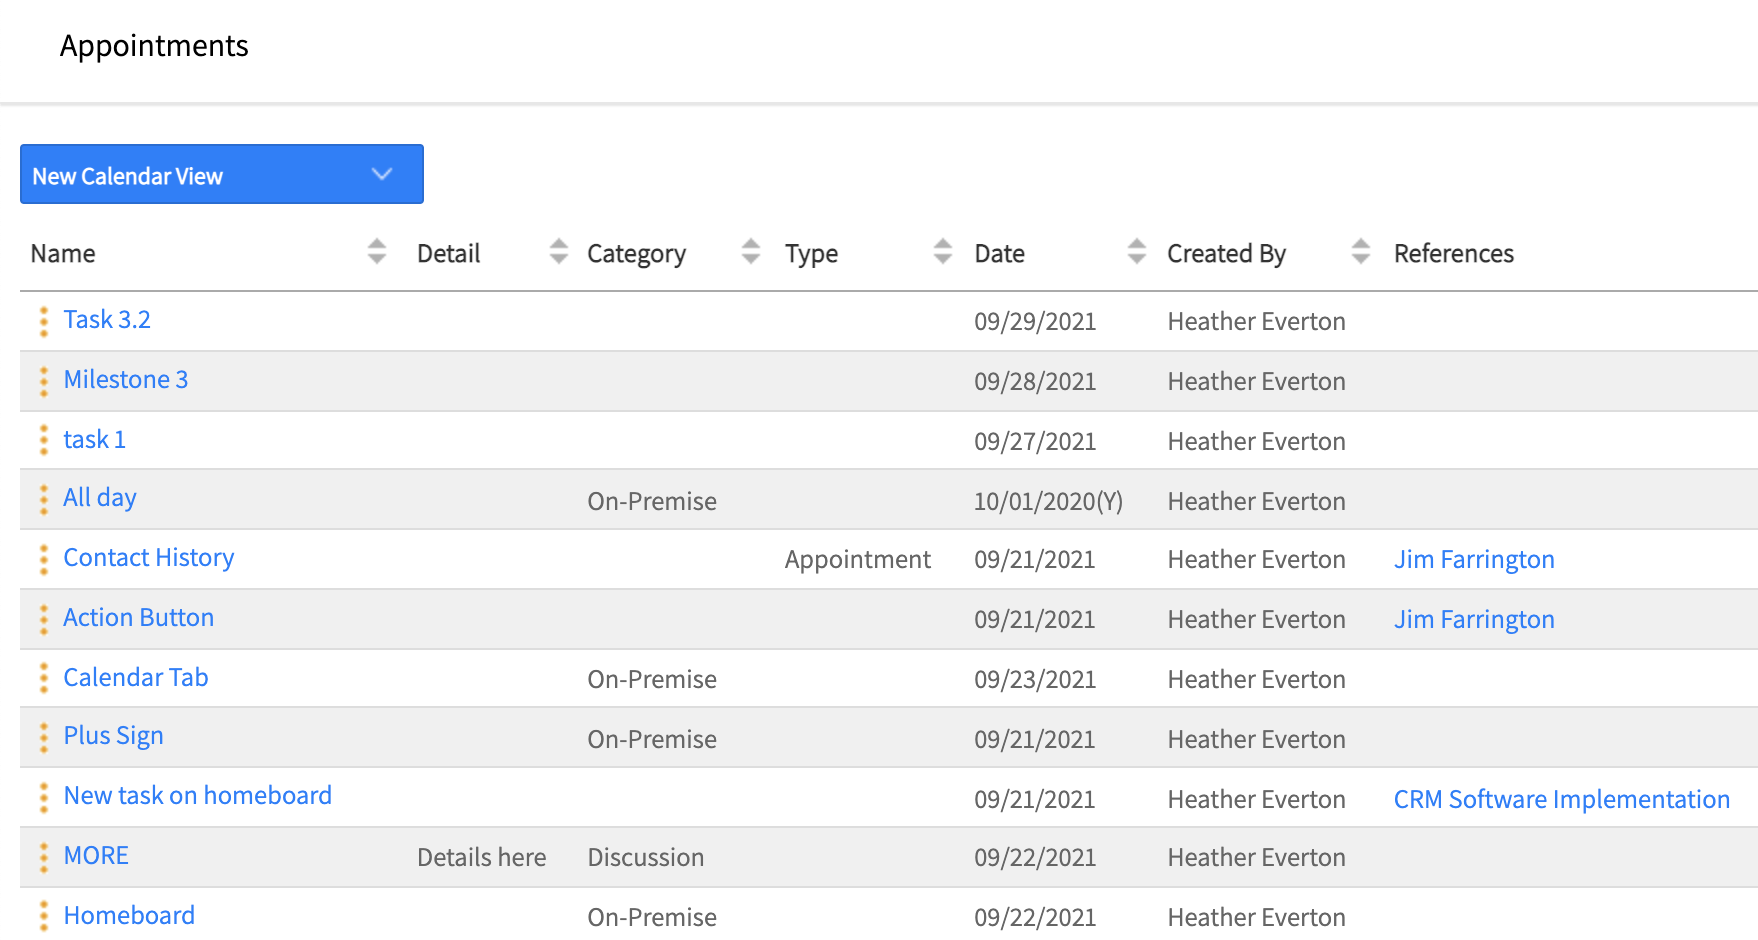Select the 09/23/2021 date cell
The height and width of the screenshot is (940, 1758).
1035,680
